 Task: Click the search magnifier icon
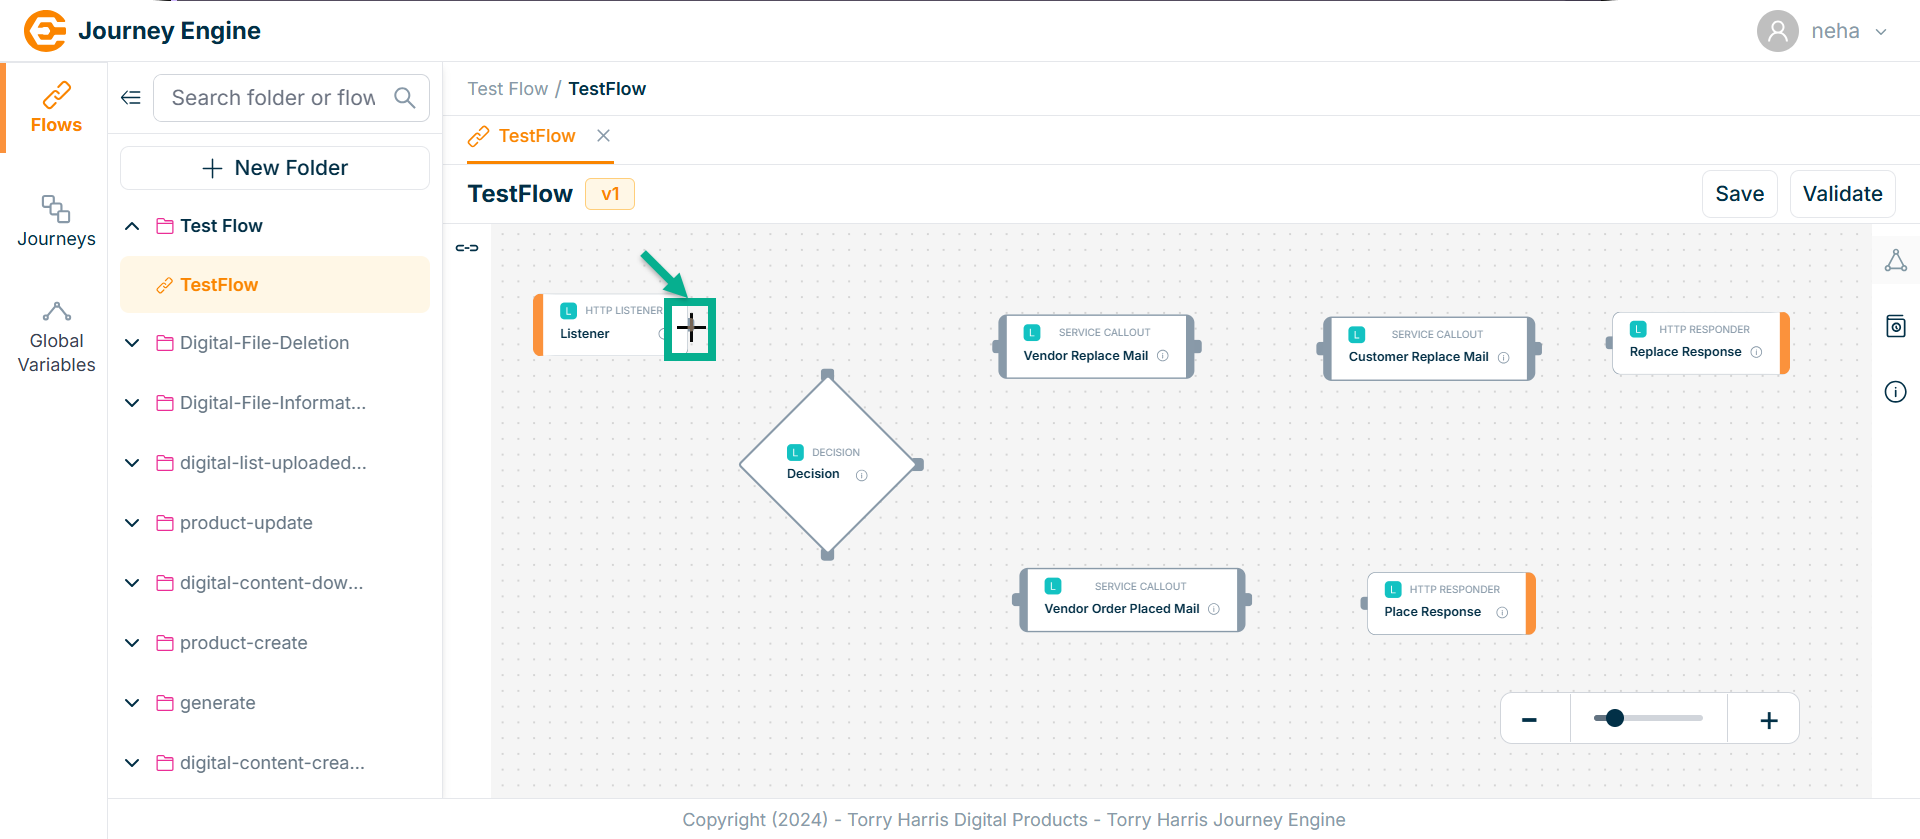(x=405, y=98)
